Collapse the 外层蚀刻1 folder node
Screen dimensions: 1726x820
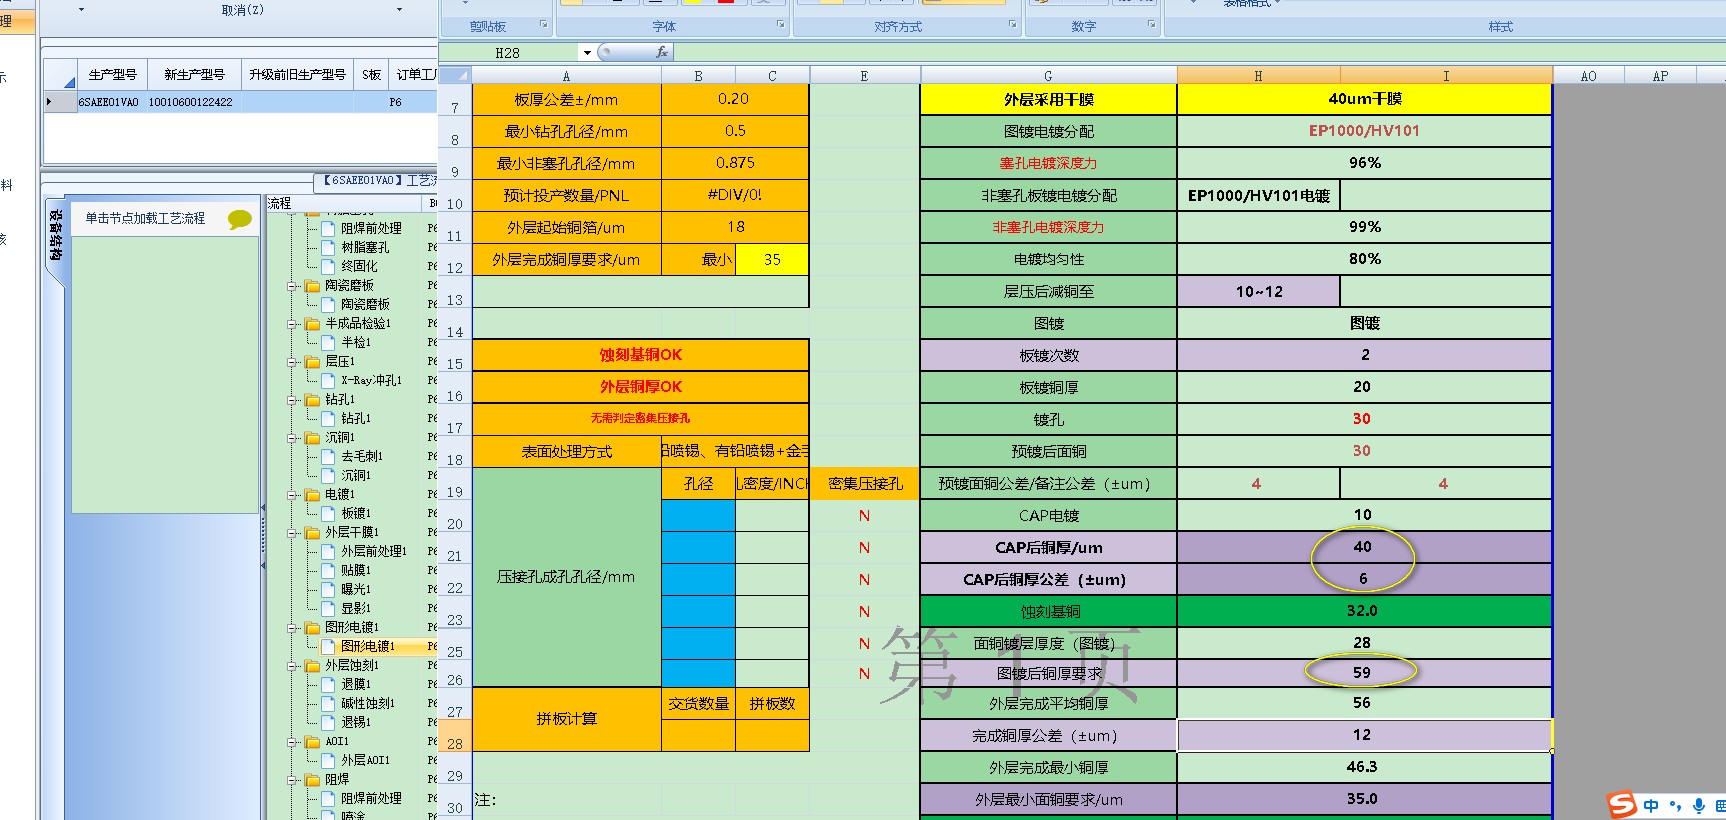(x=293, y=666)
